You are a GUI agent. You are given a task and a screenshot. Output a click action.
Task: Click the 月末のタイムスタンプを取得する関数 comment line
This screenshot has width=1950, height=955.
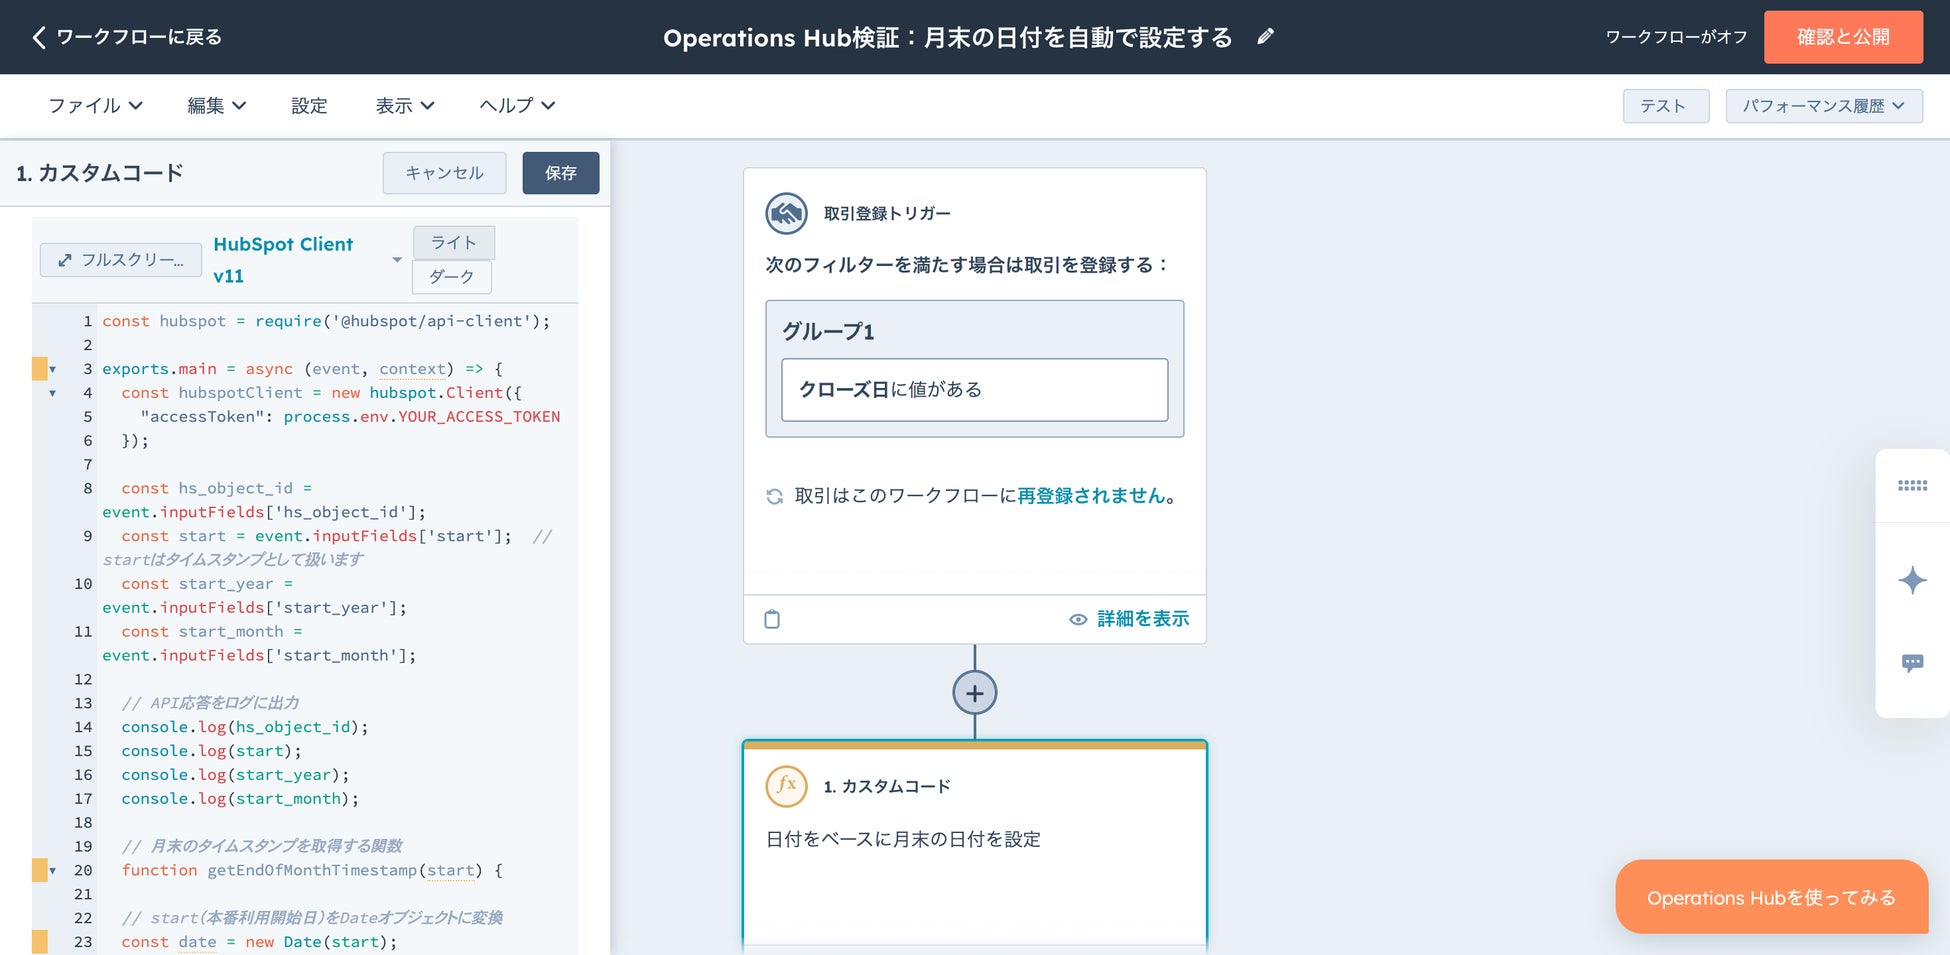pos(262,846)
